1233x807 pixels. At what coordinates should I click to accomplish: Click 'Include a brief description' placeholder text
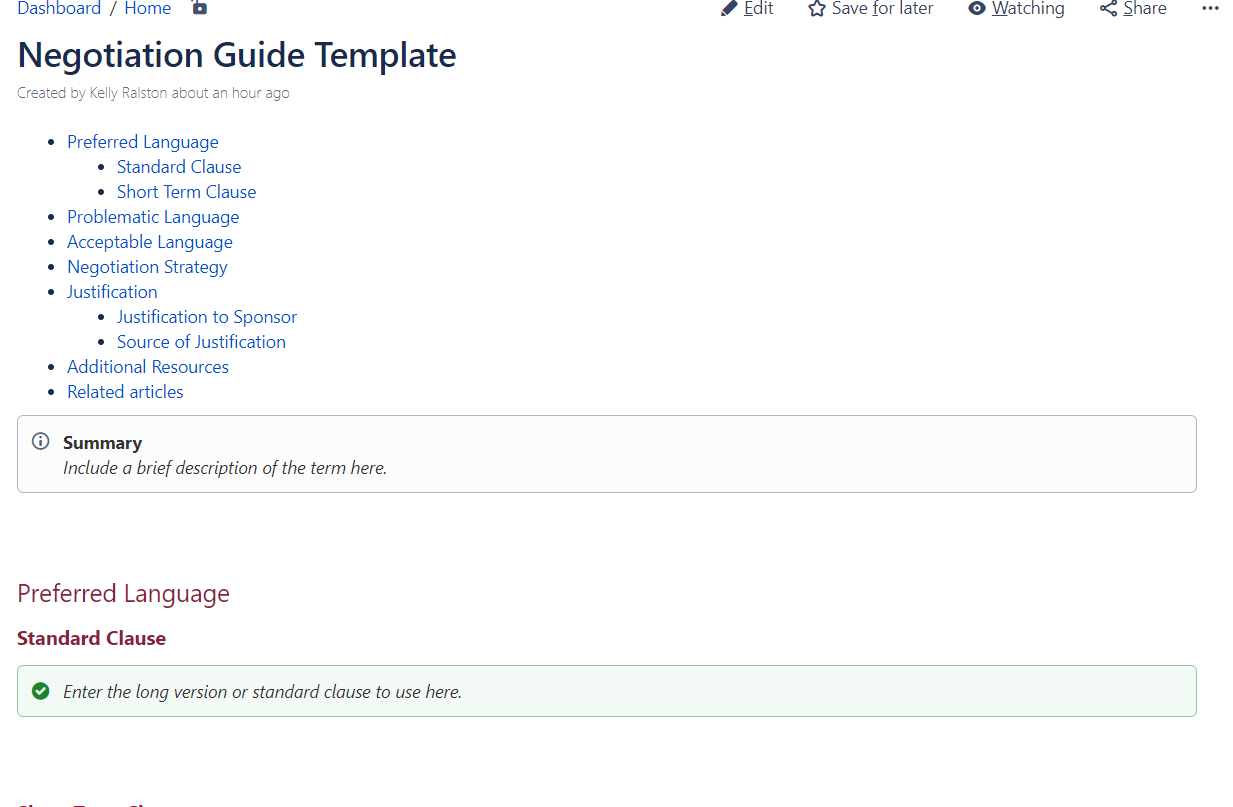[225, 468]
